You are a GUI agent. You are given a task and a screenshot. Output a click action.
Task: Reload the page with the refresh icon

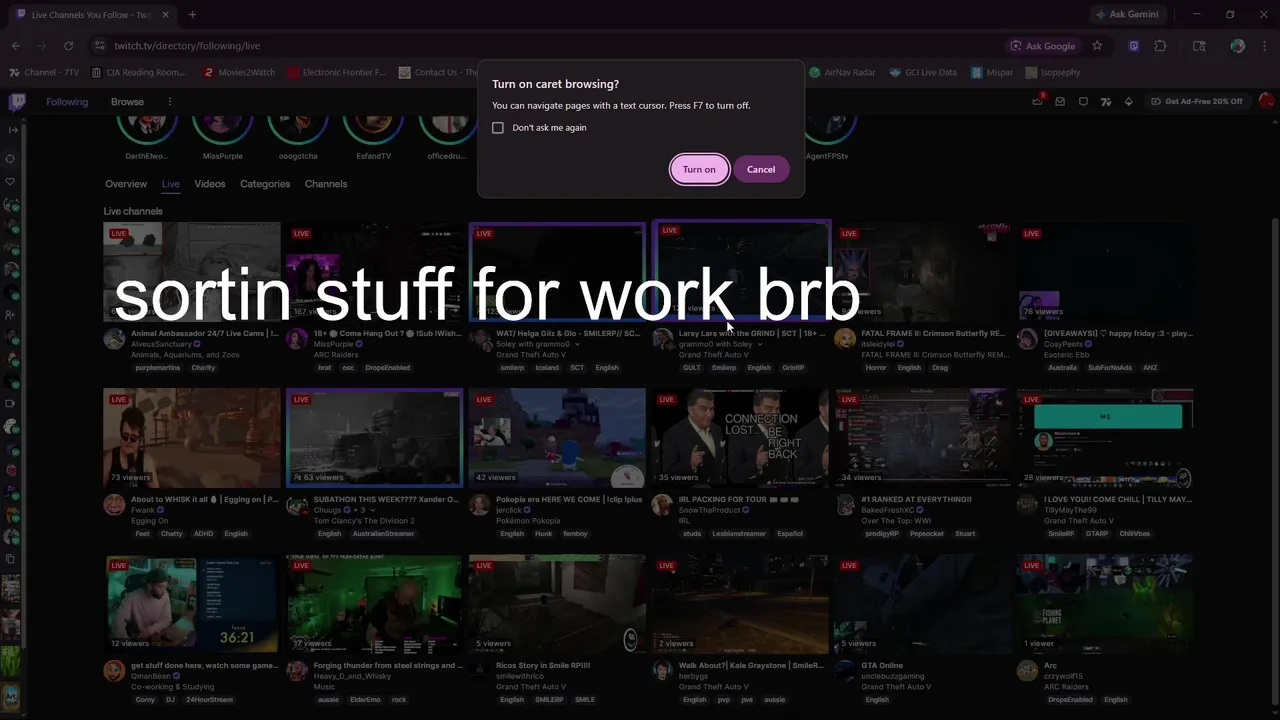[x=68, y=46]
